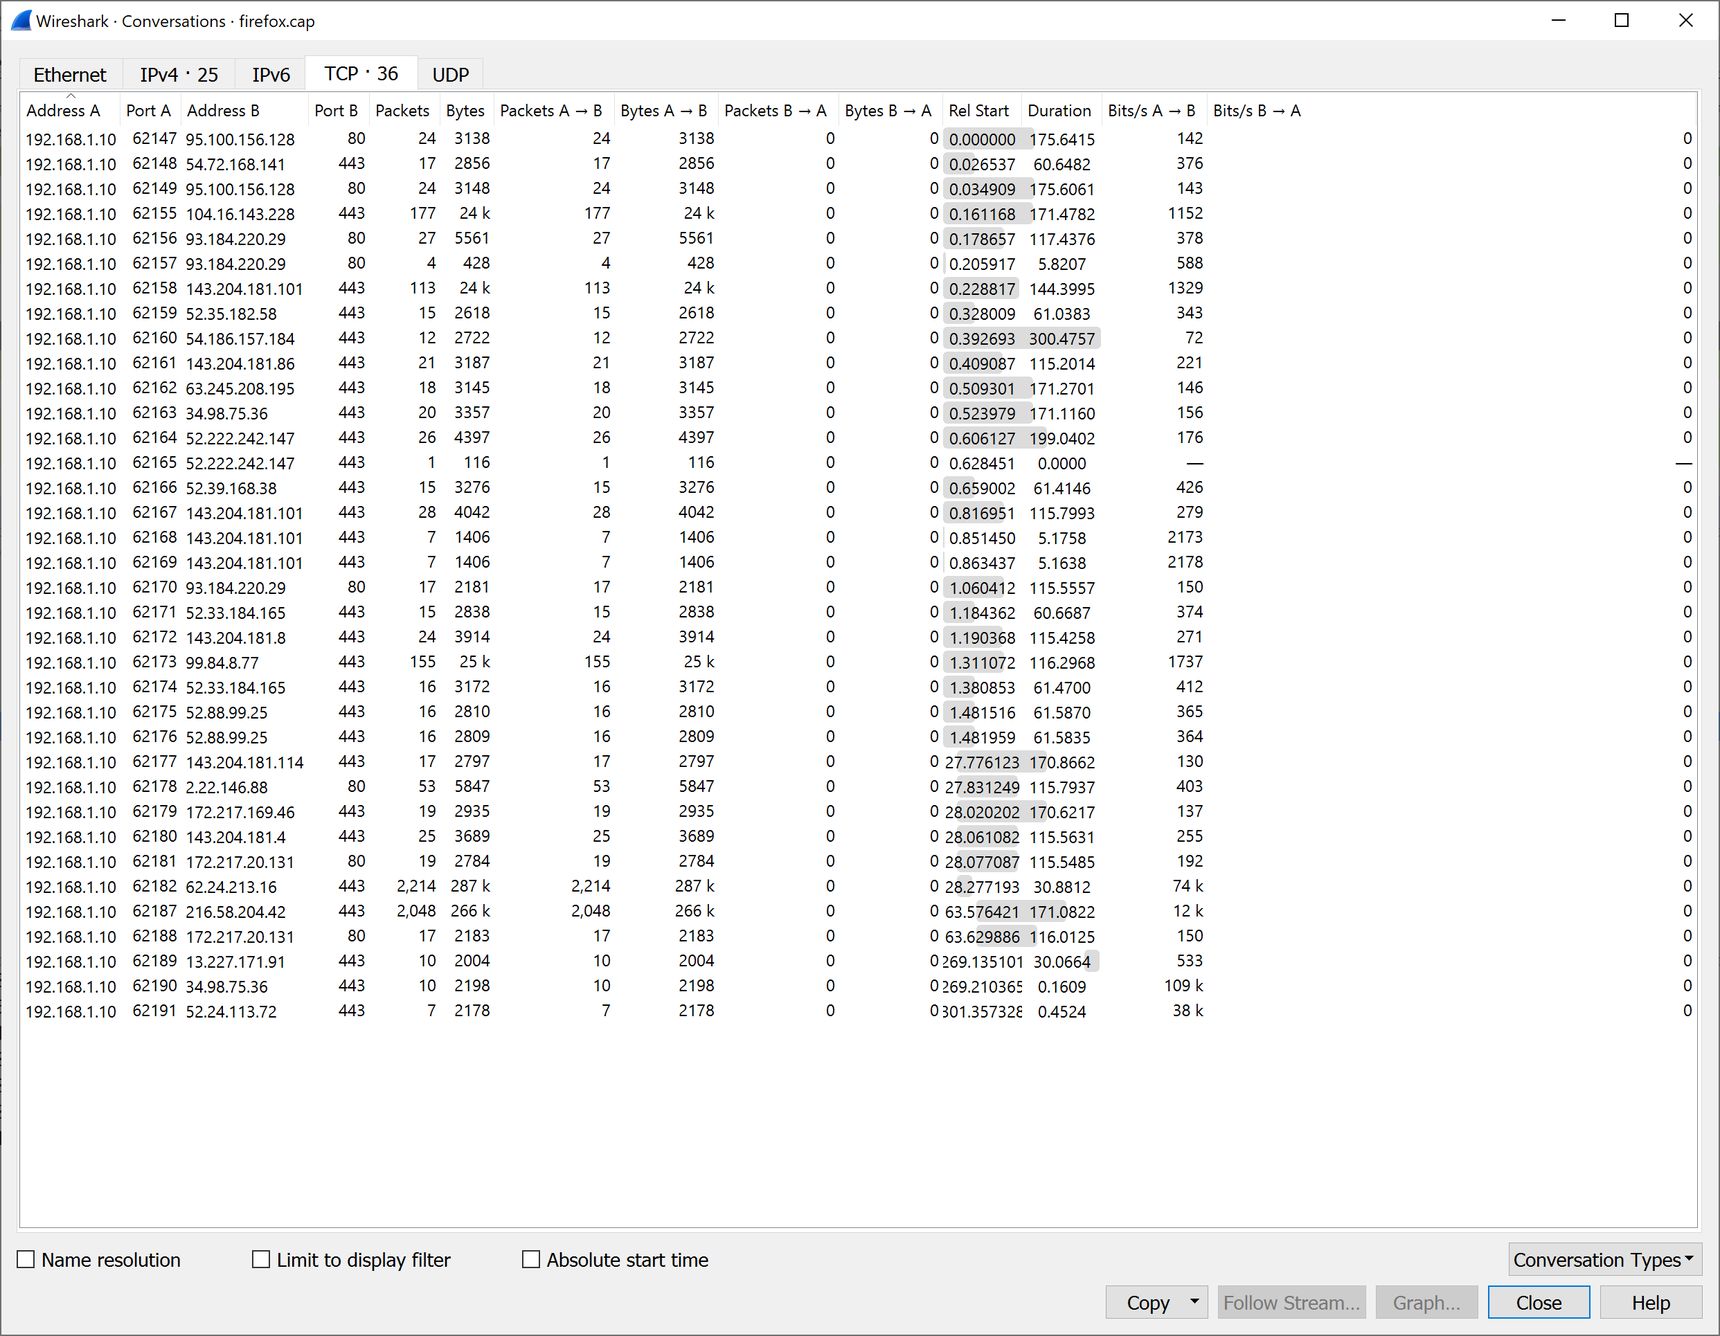This screenshot has width=1720, height=1336.
Task: Select the row with address 54.72.168.141
Action: (x=858, y=164)
